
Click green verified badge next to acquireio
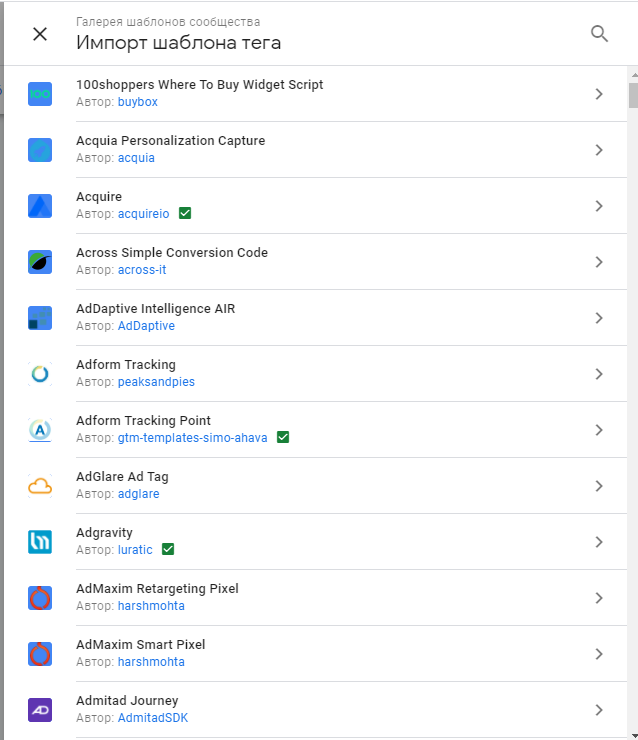click(x=185, y=214)
